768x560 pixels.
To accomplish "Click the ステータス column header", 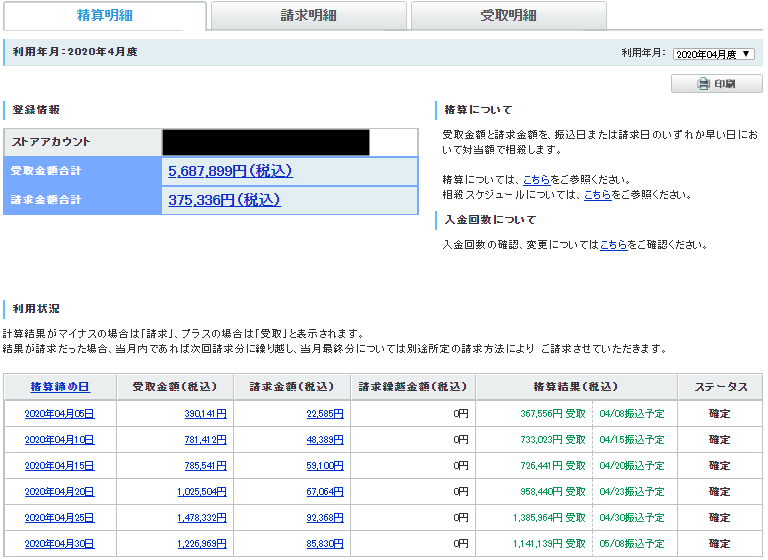I will tap(720, 387).
